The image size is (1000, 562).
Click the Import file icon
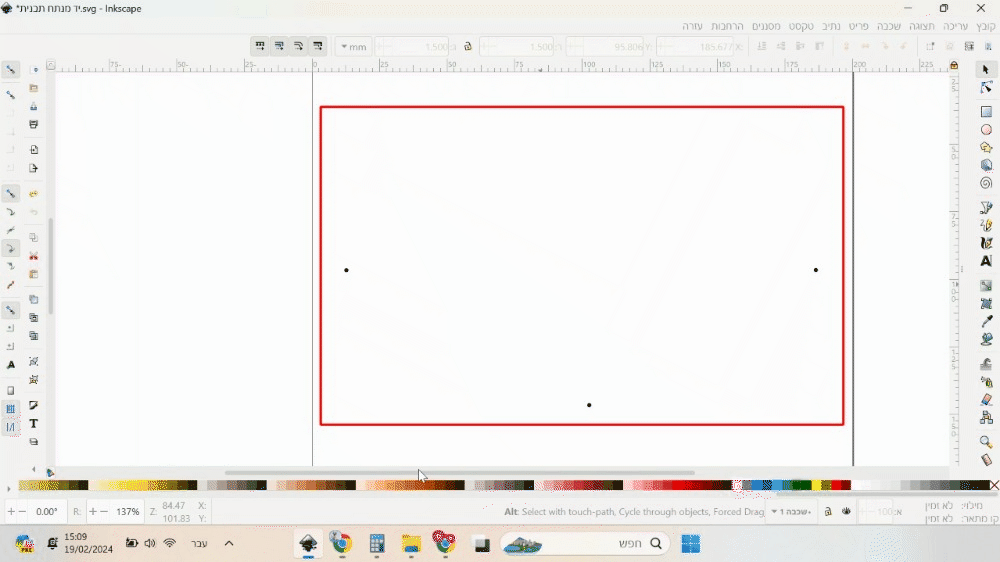point(34,149)
